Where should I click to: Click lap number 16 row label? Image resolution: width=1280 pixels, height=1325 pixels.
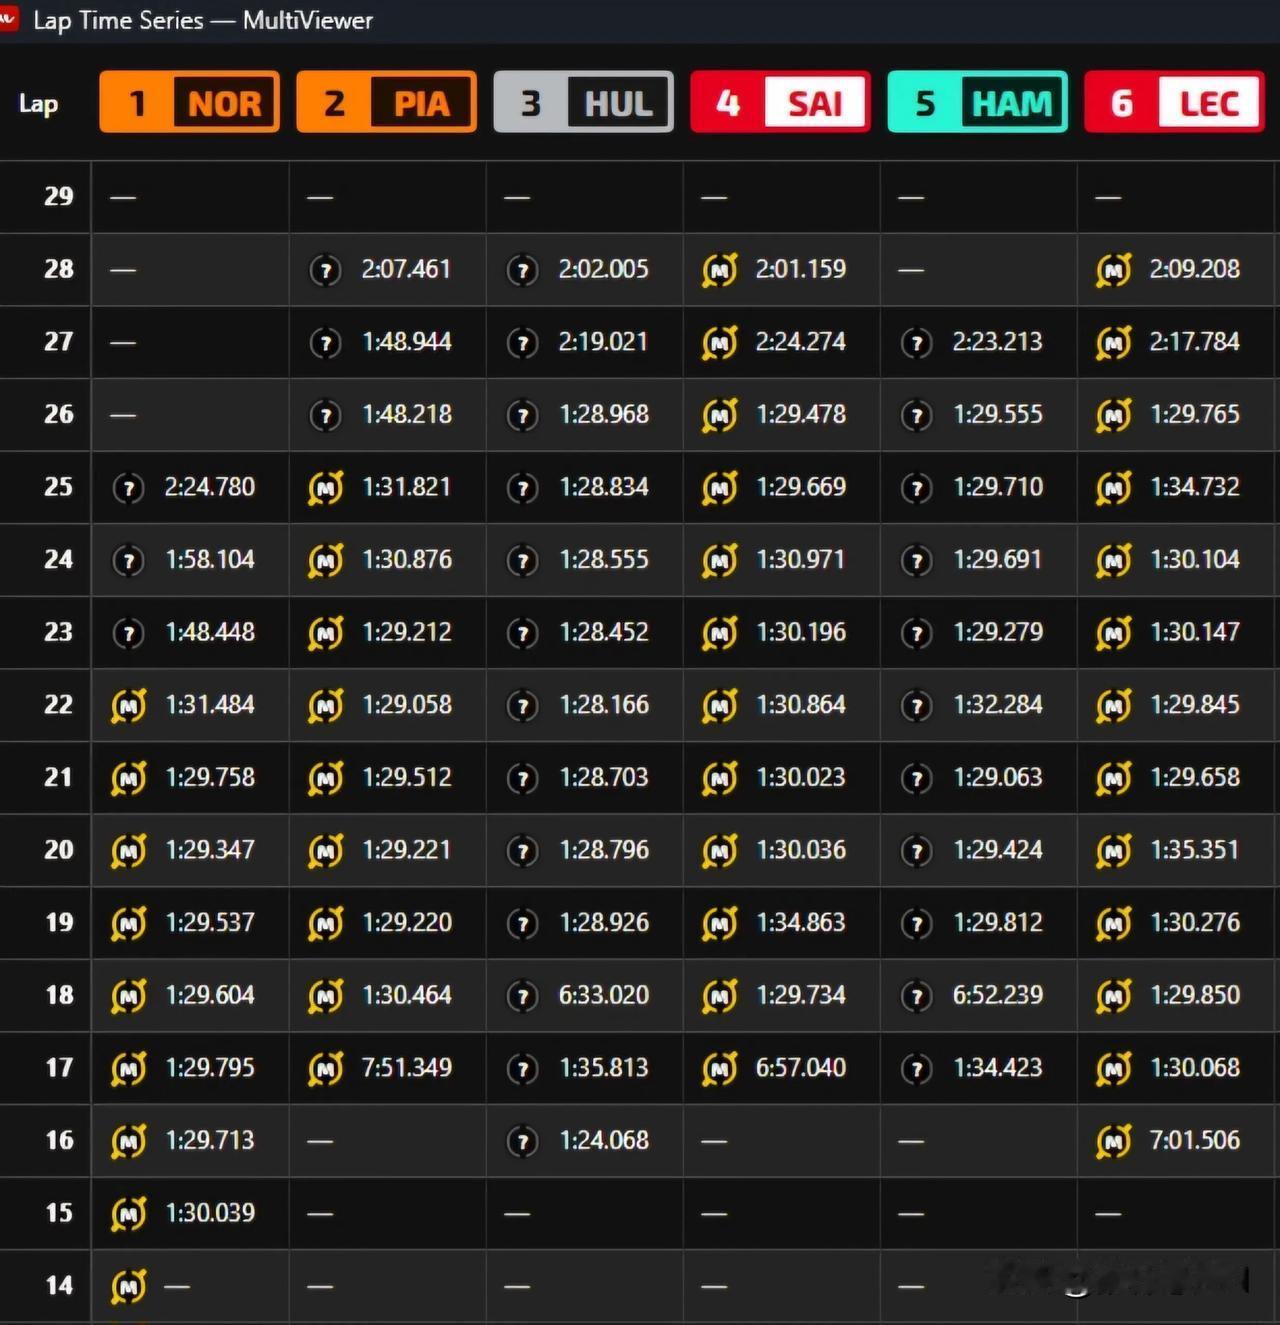[x=58, y=1140]
